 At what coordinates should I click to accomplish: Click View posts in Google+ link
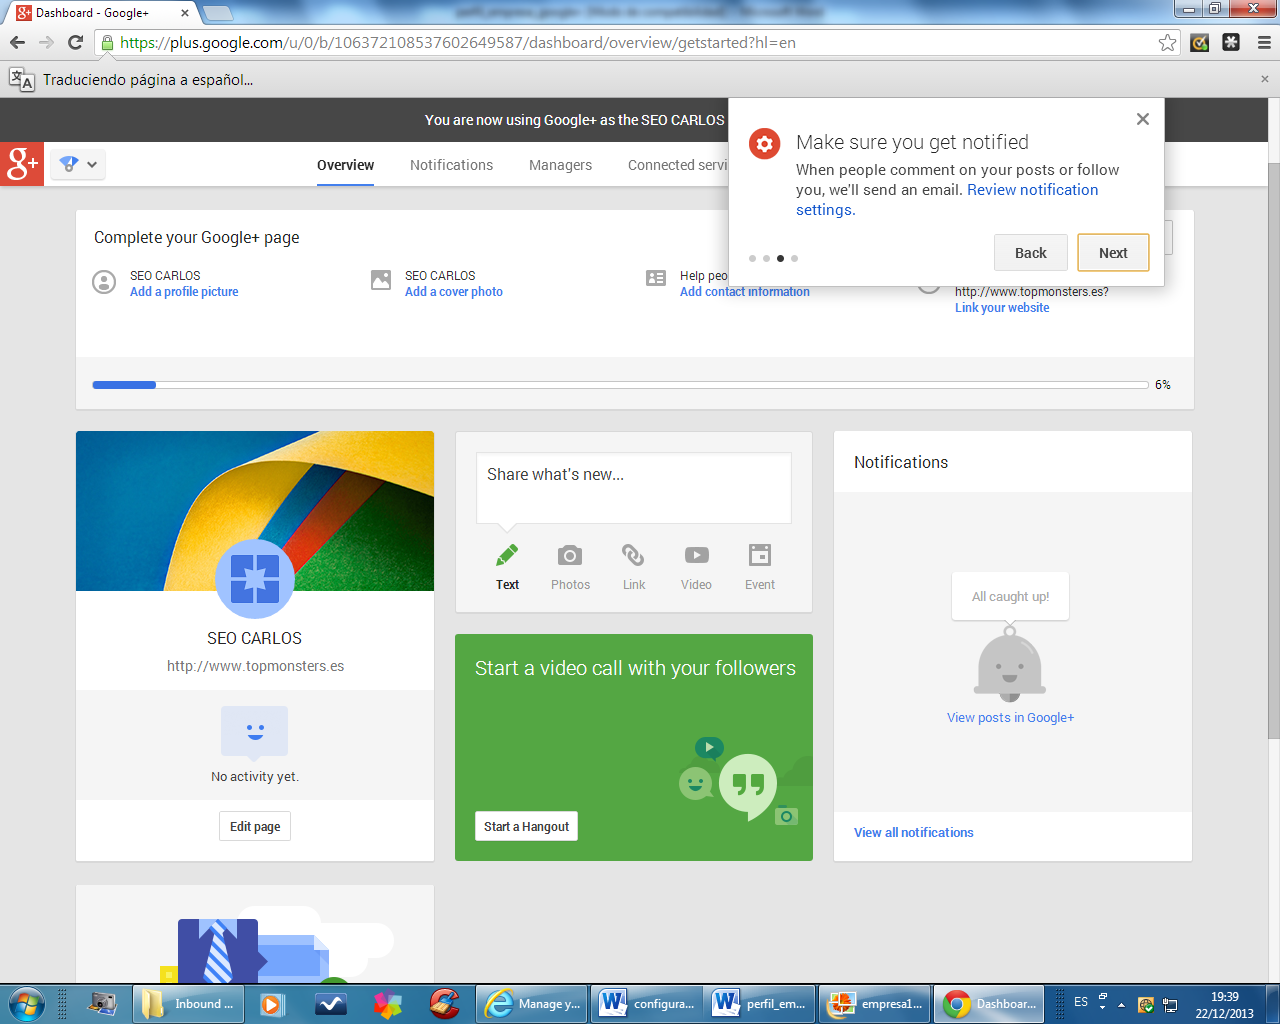[x=1010, y=718]
